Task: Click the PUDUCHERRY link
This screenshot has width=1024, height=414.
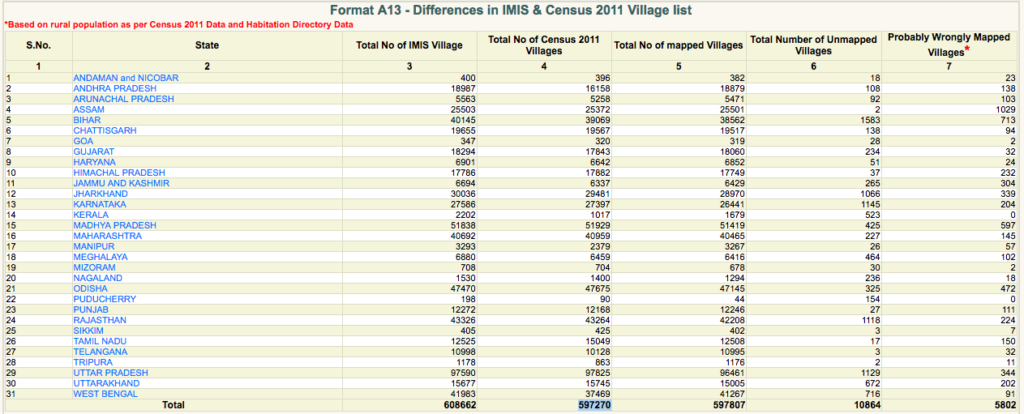Action: [104, 299]
